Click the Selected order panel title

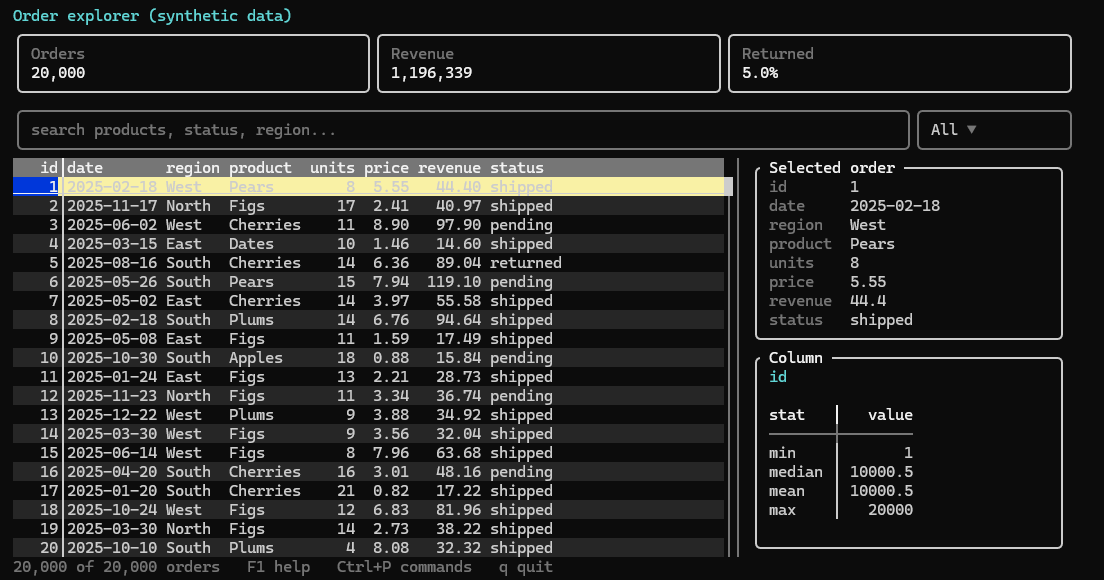click(x=832, y=168)
